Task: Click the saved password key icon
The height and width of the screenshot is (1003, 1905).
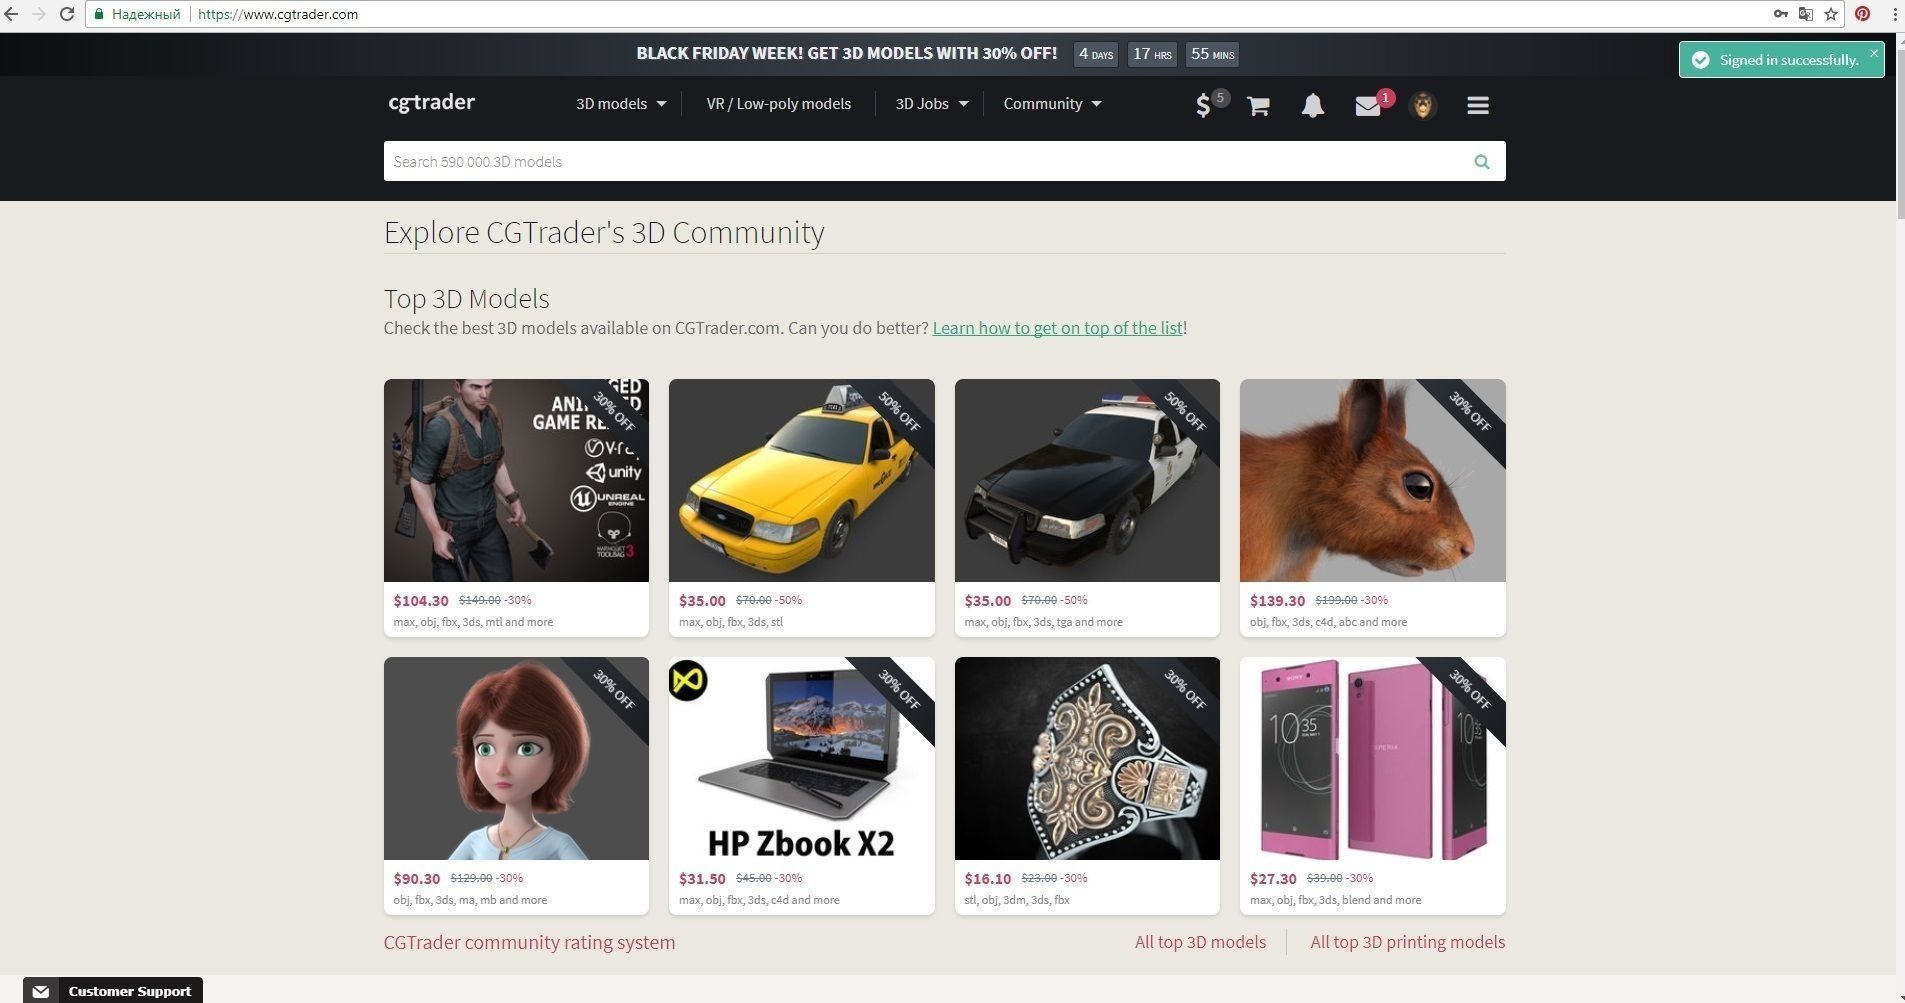Action: coord(1781,14)
